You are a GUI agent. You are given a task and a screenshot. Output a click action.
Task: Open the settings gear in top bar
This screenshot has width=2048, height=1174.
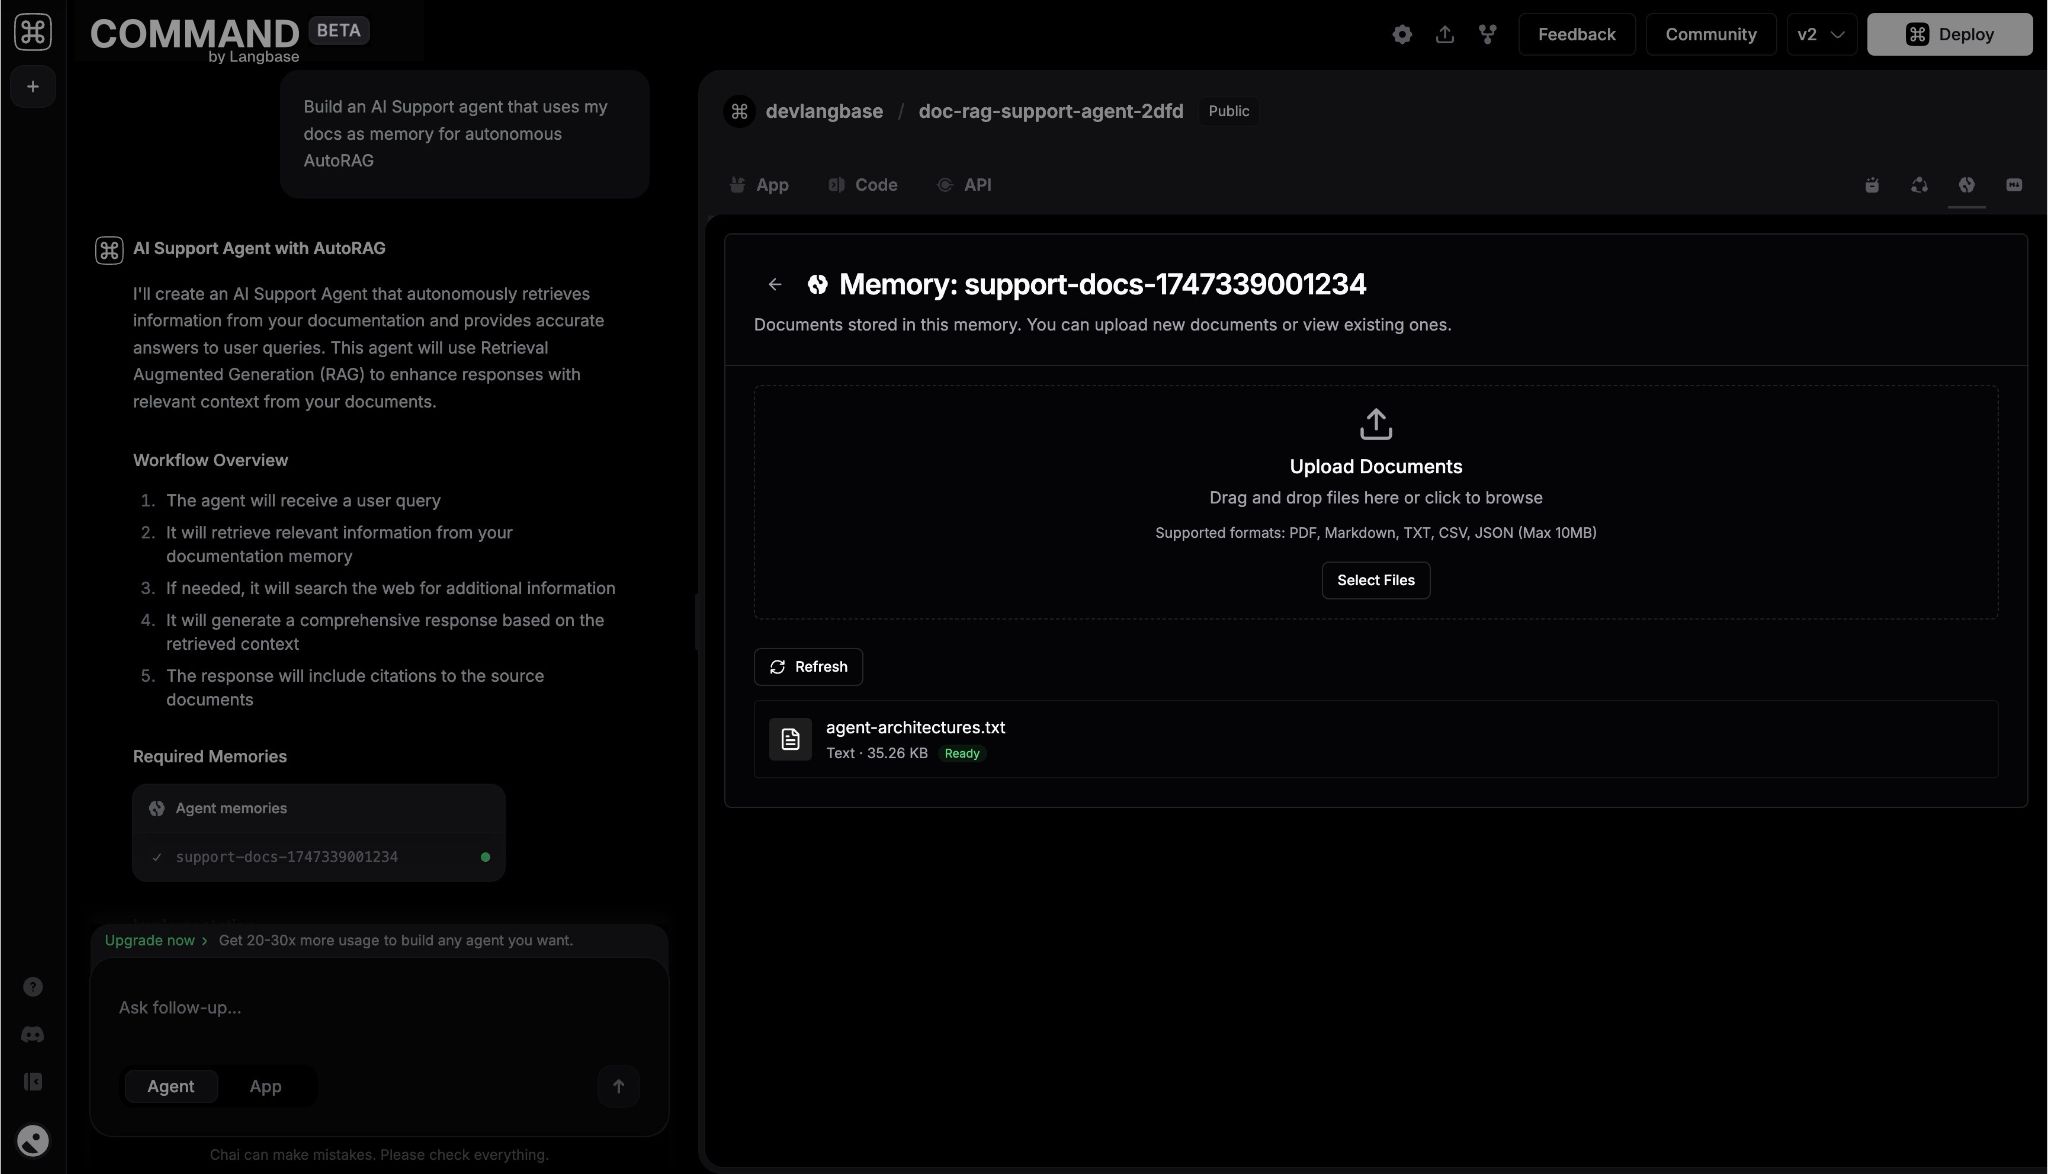point(1402,34)
